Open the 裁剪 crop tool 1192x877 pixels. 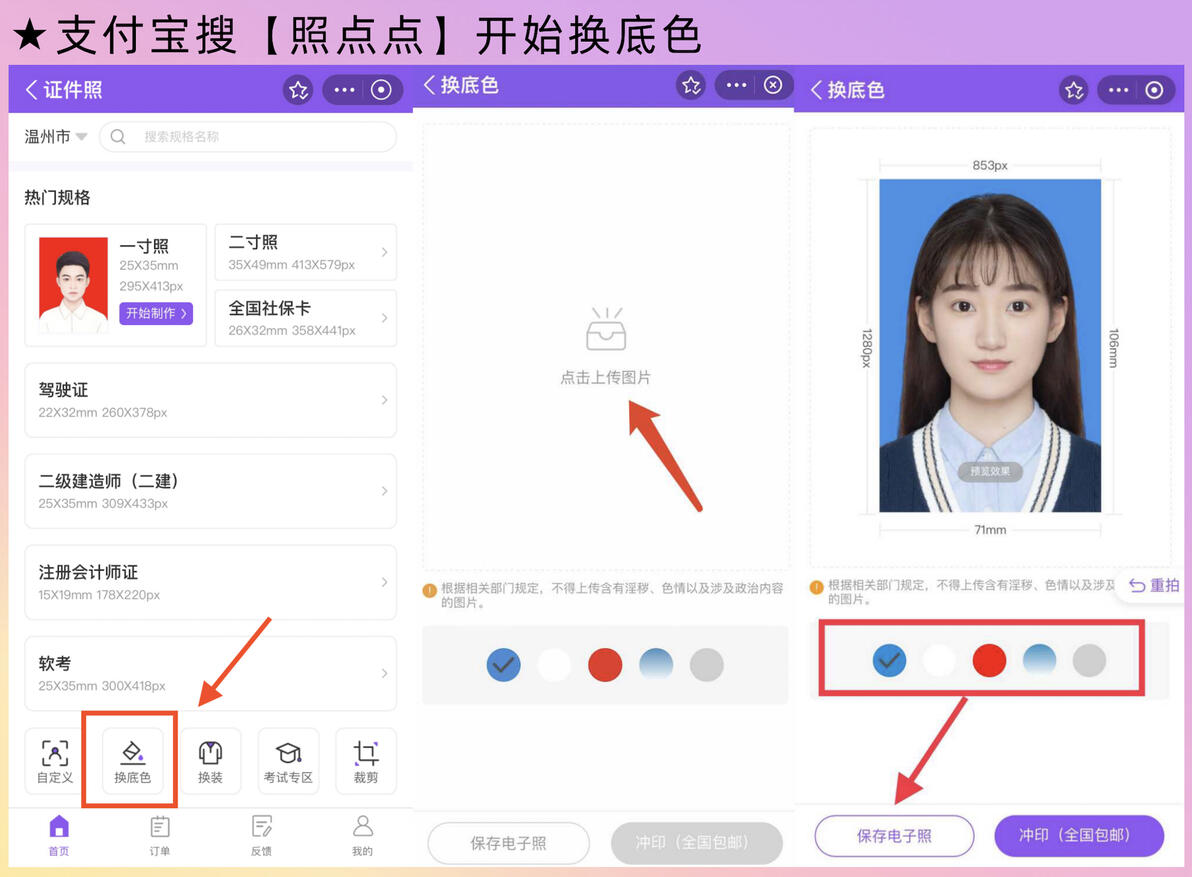[x=366, y=761]
